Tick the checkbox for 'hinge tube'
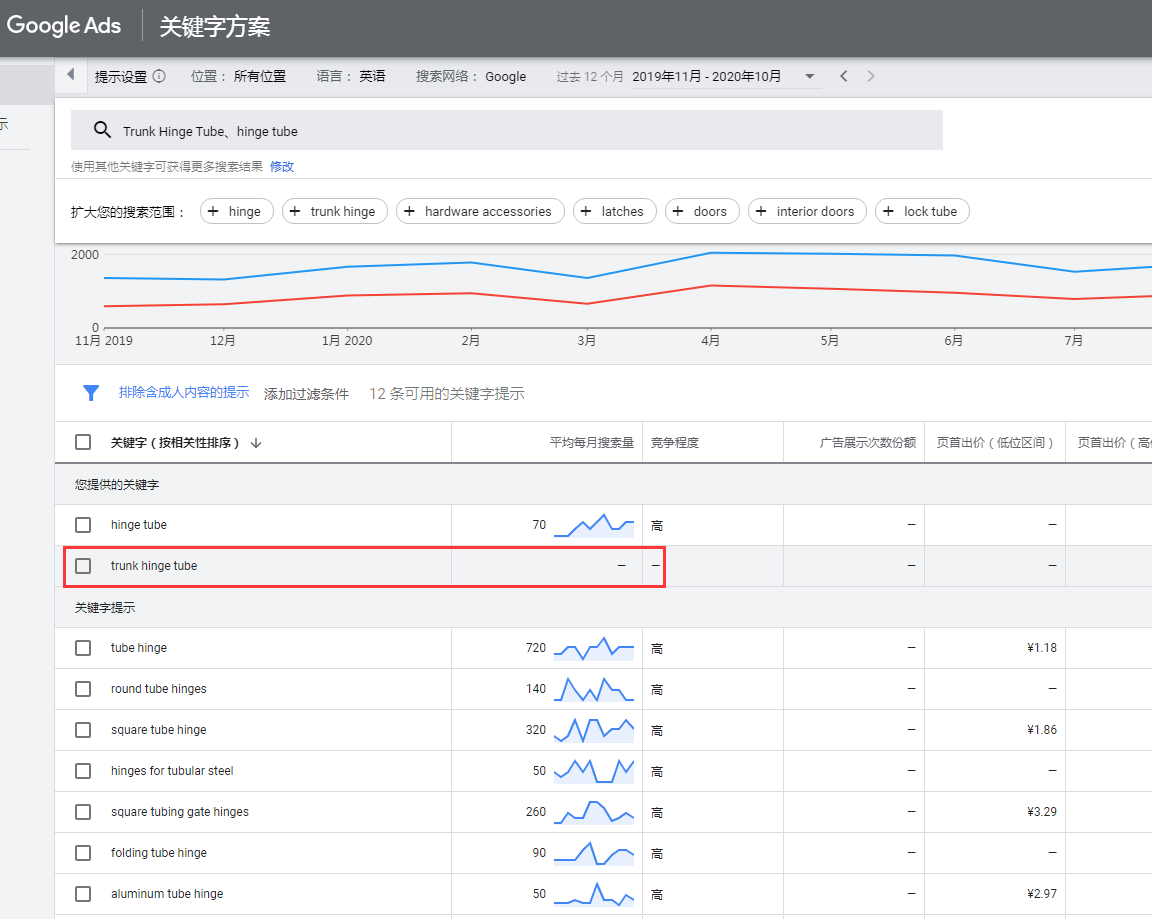The width and height of the screenshot is (1152, 919). pyautogui.click(x=83, y=525)
